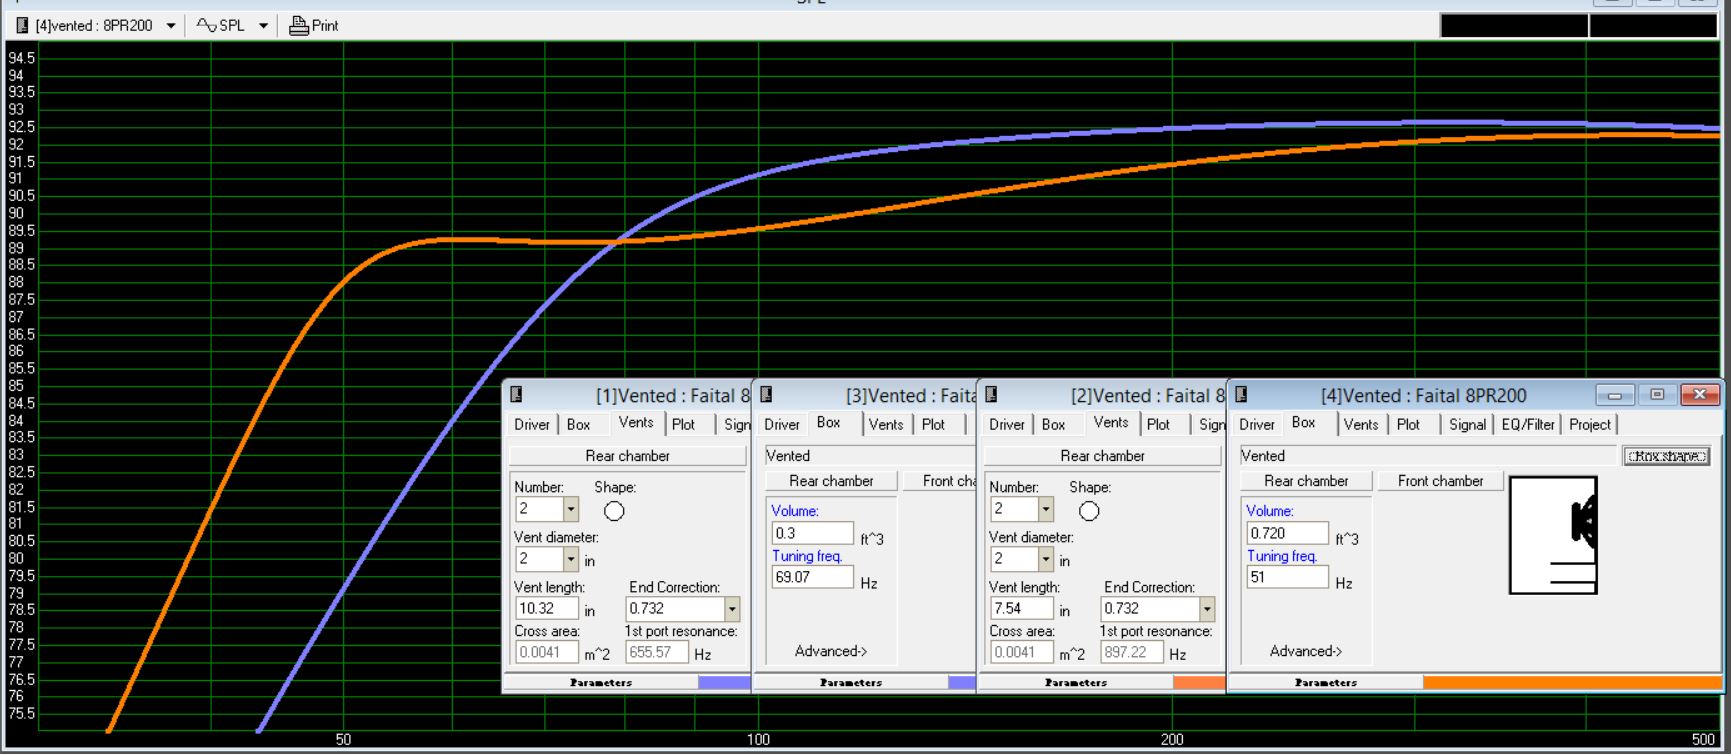The image size is (1731, 754).
Task: Click Rear chamber button in window [1]
Action: pyautogui.click(x=628, y=456)
